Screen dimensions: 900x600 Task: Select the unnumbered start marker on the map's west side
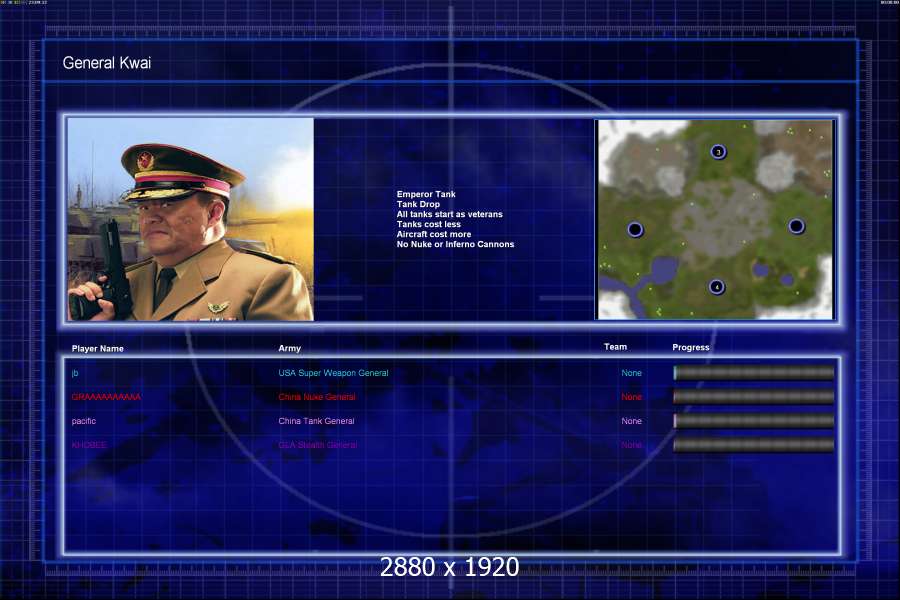tap(635, 230)
